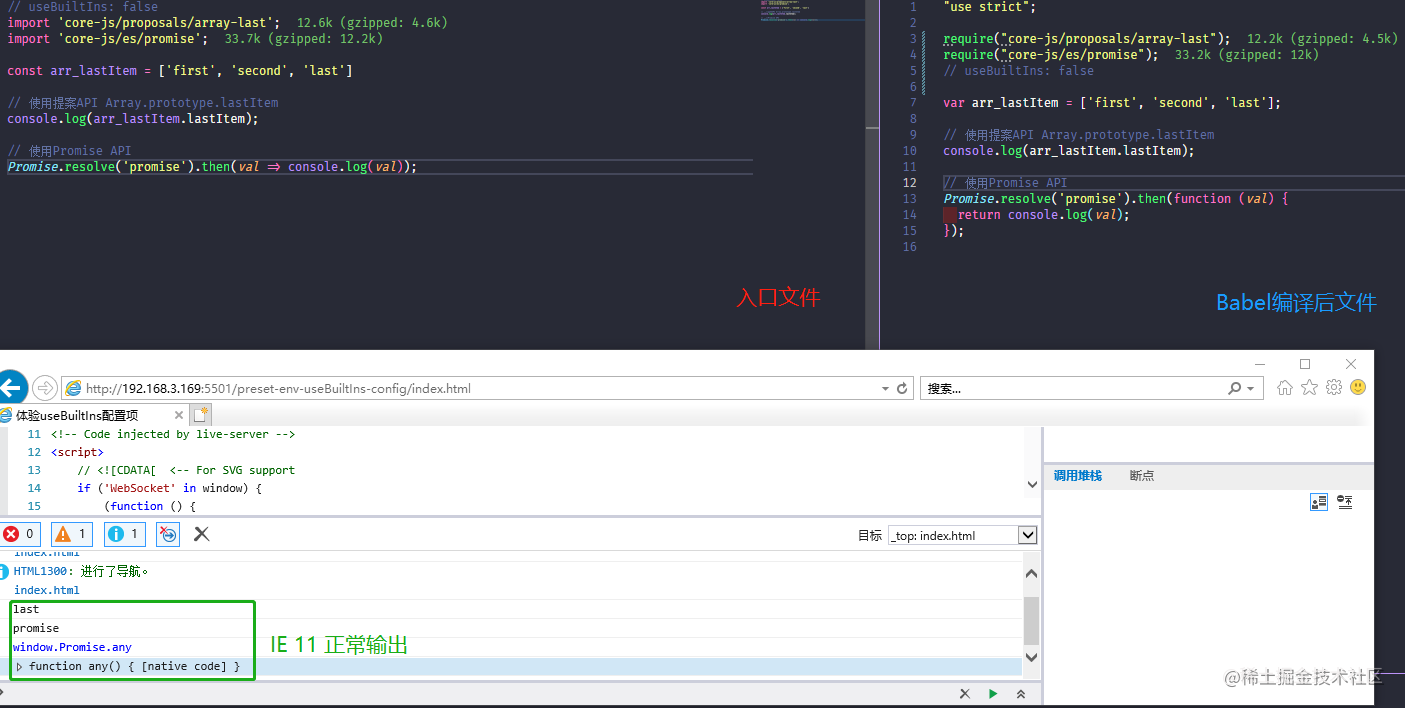This screenshot has height=708, width=1405.
Task: Toggle console warning messages filter
Action: (71, 534)
